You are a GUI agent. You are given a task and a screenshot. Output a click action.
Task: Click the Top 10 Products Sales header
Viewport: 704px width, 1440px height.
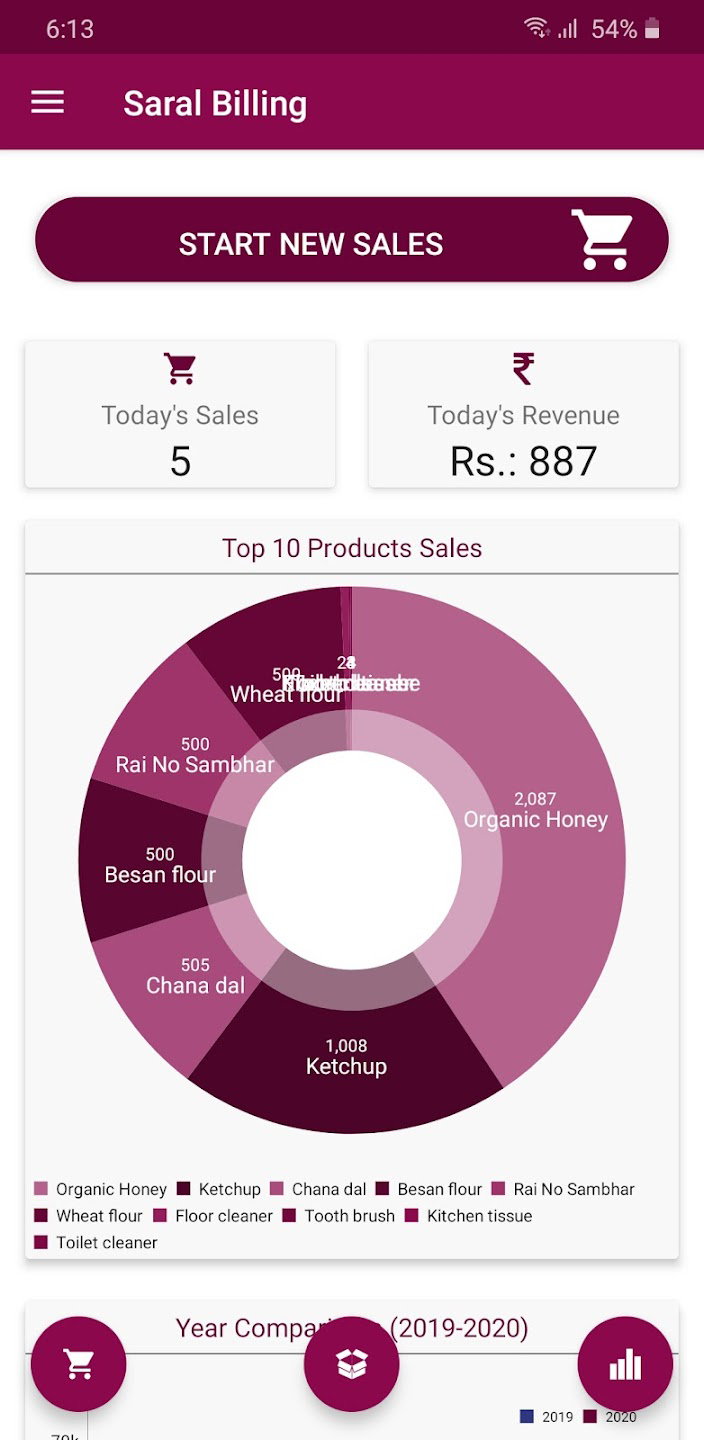pos(352,548)
